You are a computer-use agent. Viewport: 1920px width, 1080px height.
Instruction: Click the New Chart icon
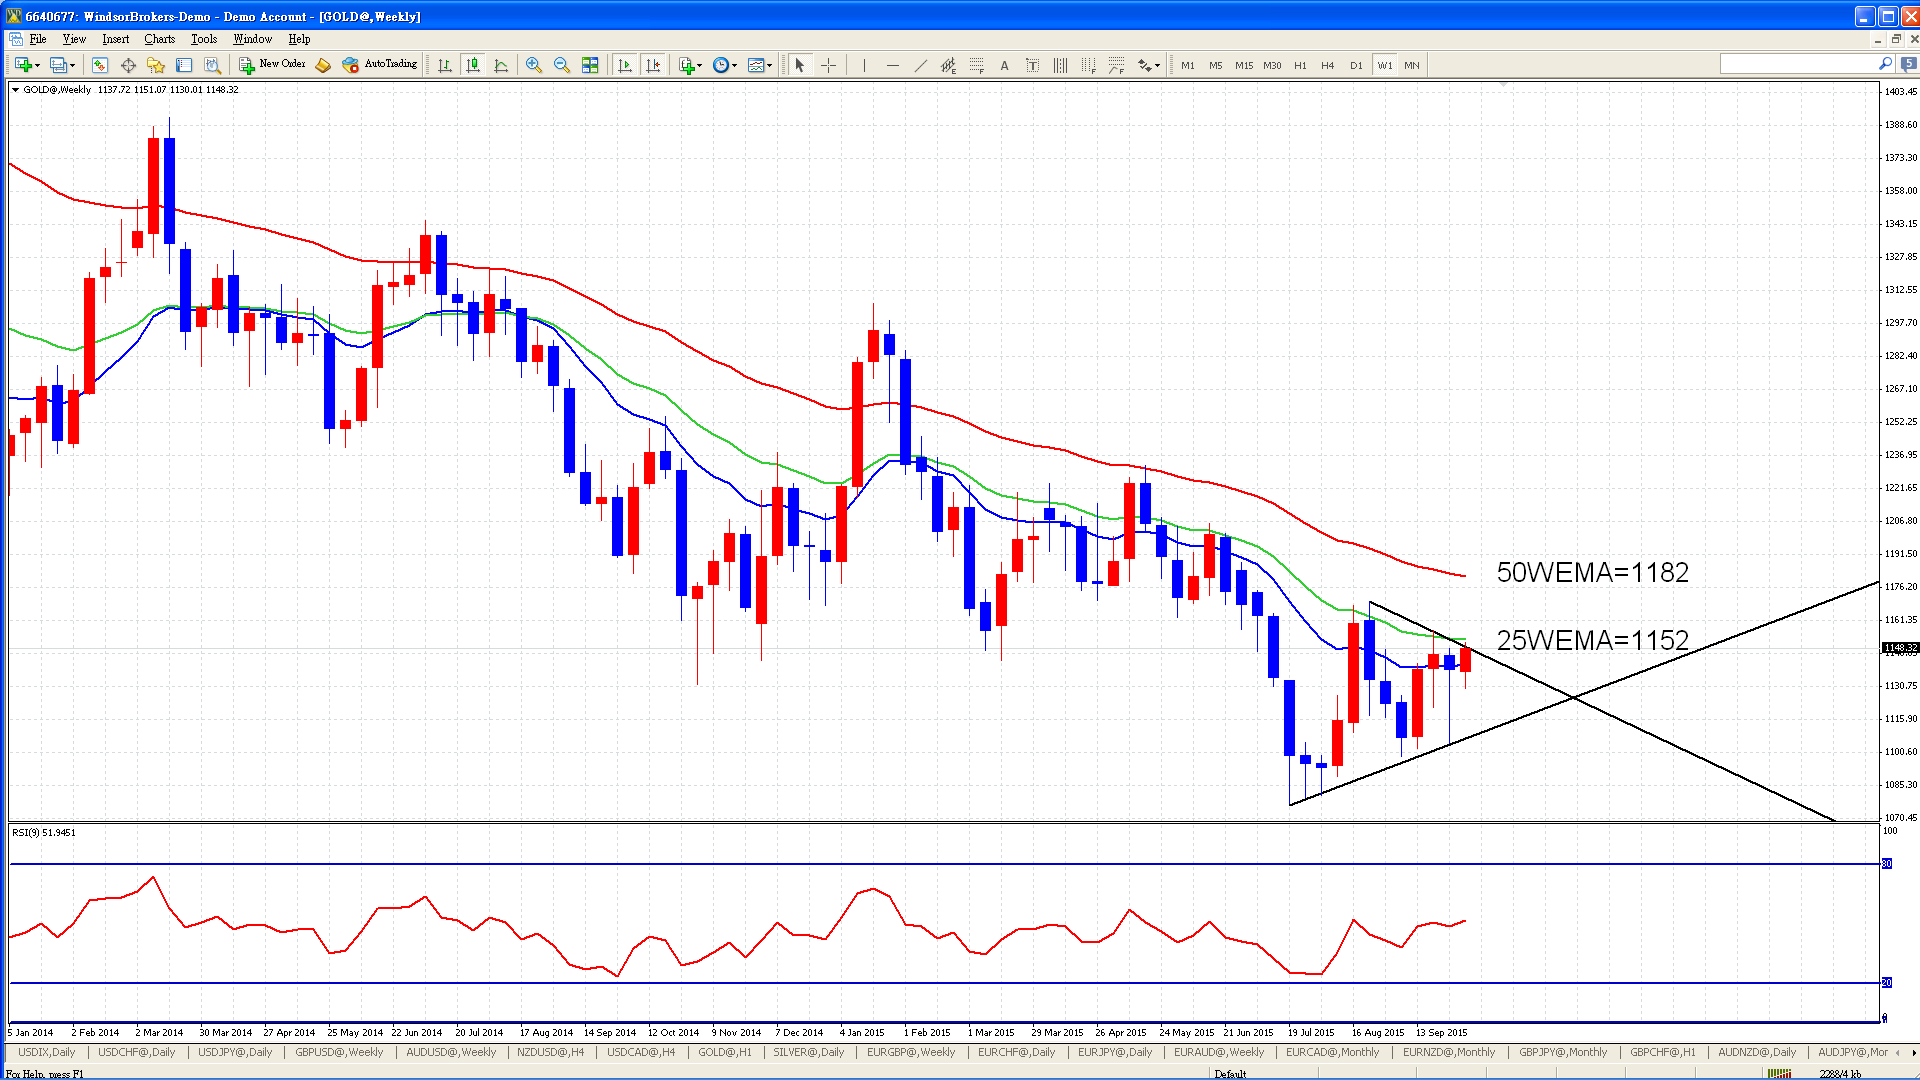point(23,65)
